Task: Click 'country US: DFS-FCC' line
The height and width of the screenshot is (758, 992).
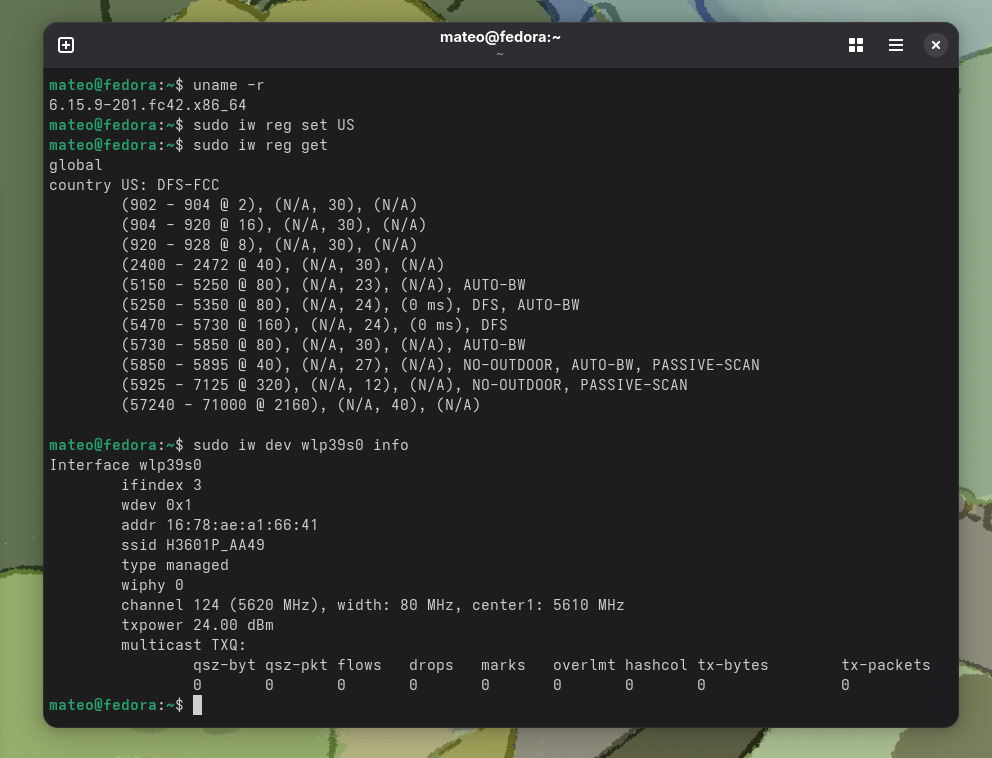Action: point(134,185)
